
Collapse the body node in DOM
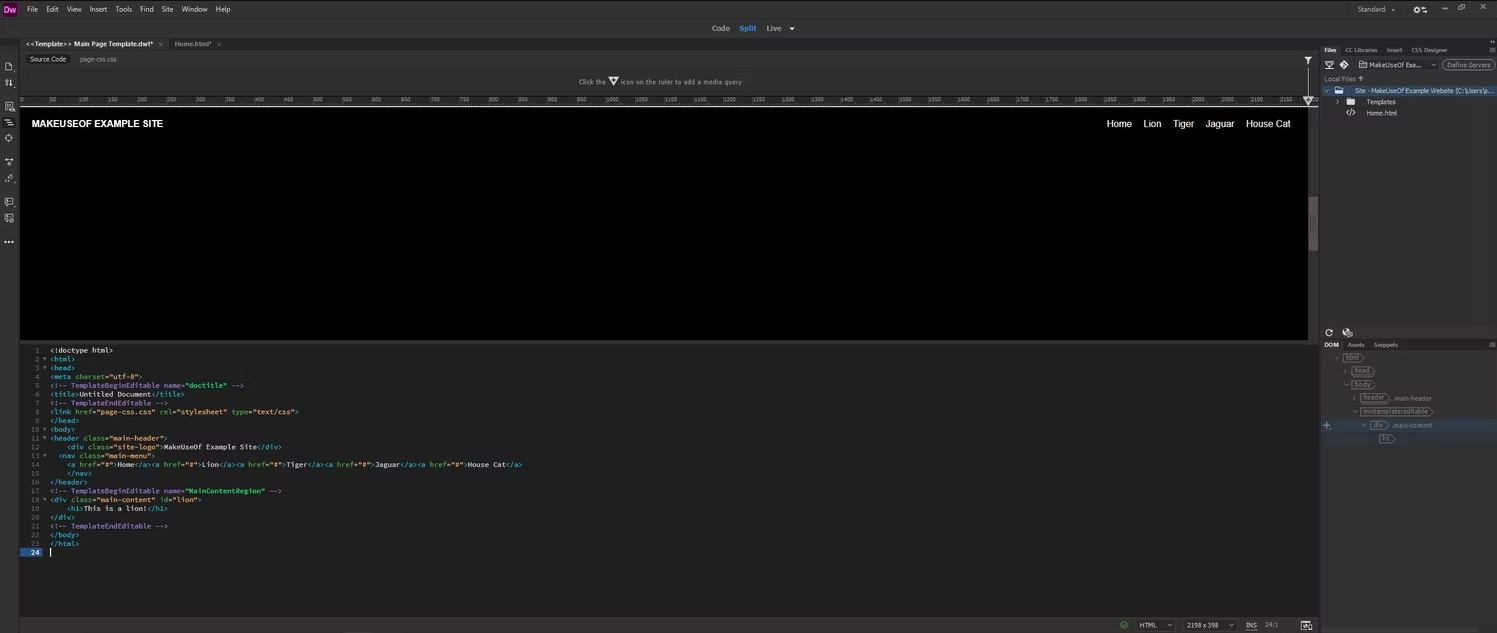pos(1346,384)
